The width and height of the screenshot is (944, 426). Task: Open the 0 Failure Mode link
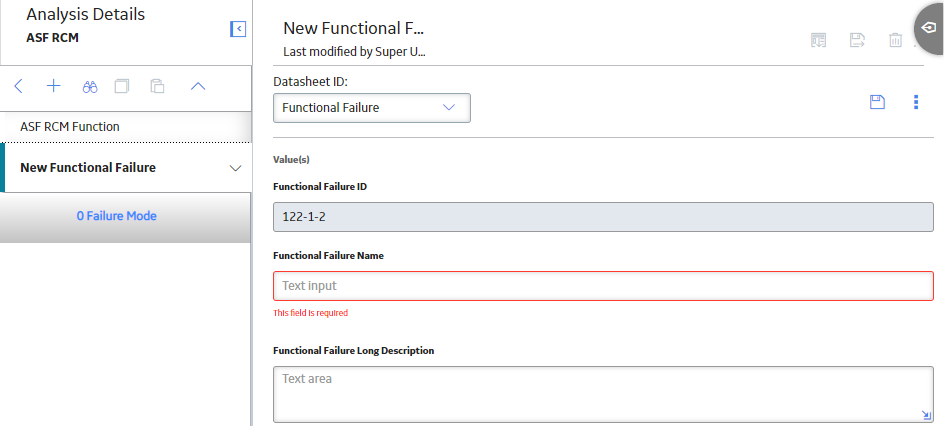pyautogui.click(x=116, y=215)
